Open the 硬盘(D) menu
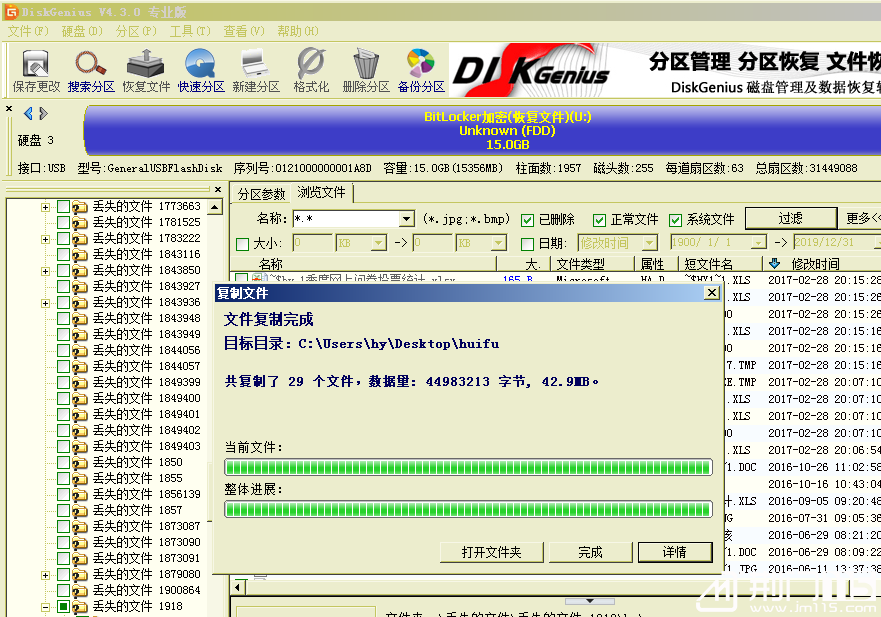The width and height of the screenshot is (881, 617). (x=82, y=31)
